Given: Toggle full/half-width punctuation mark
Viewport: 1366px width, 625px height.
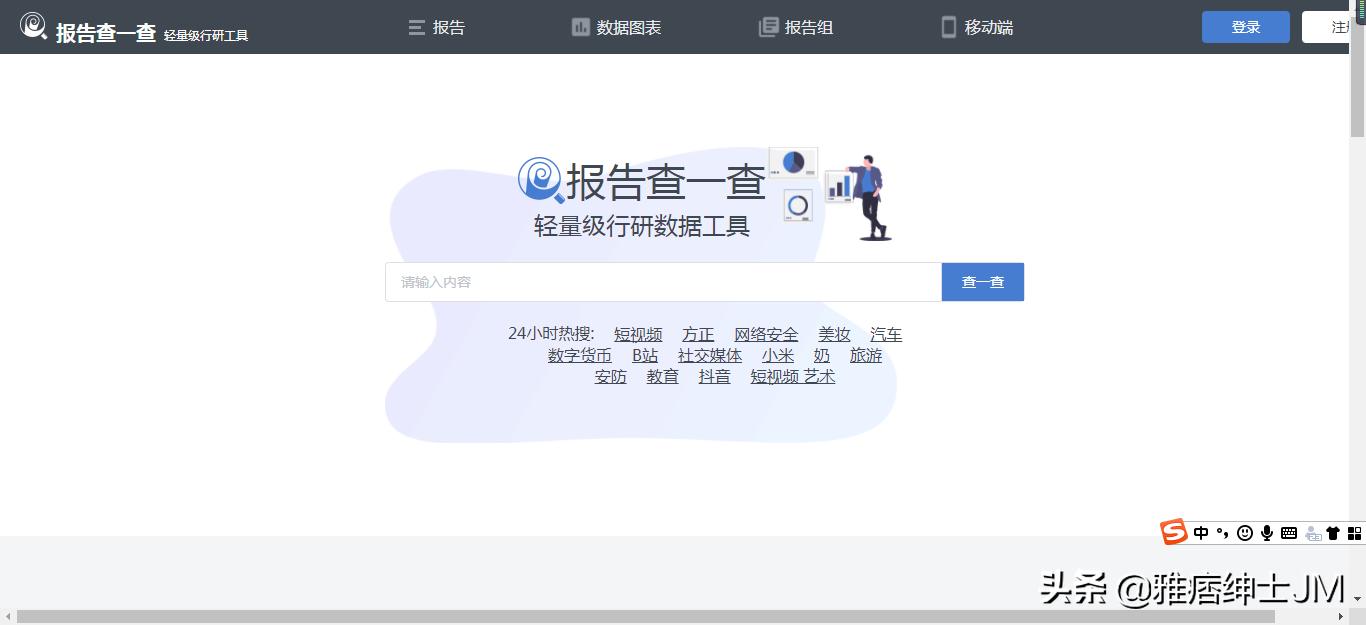Looking at the screenshot, I should (1222, 532).
